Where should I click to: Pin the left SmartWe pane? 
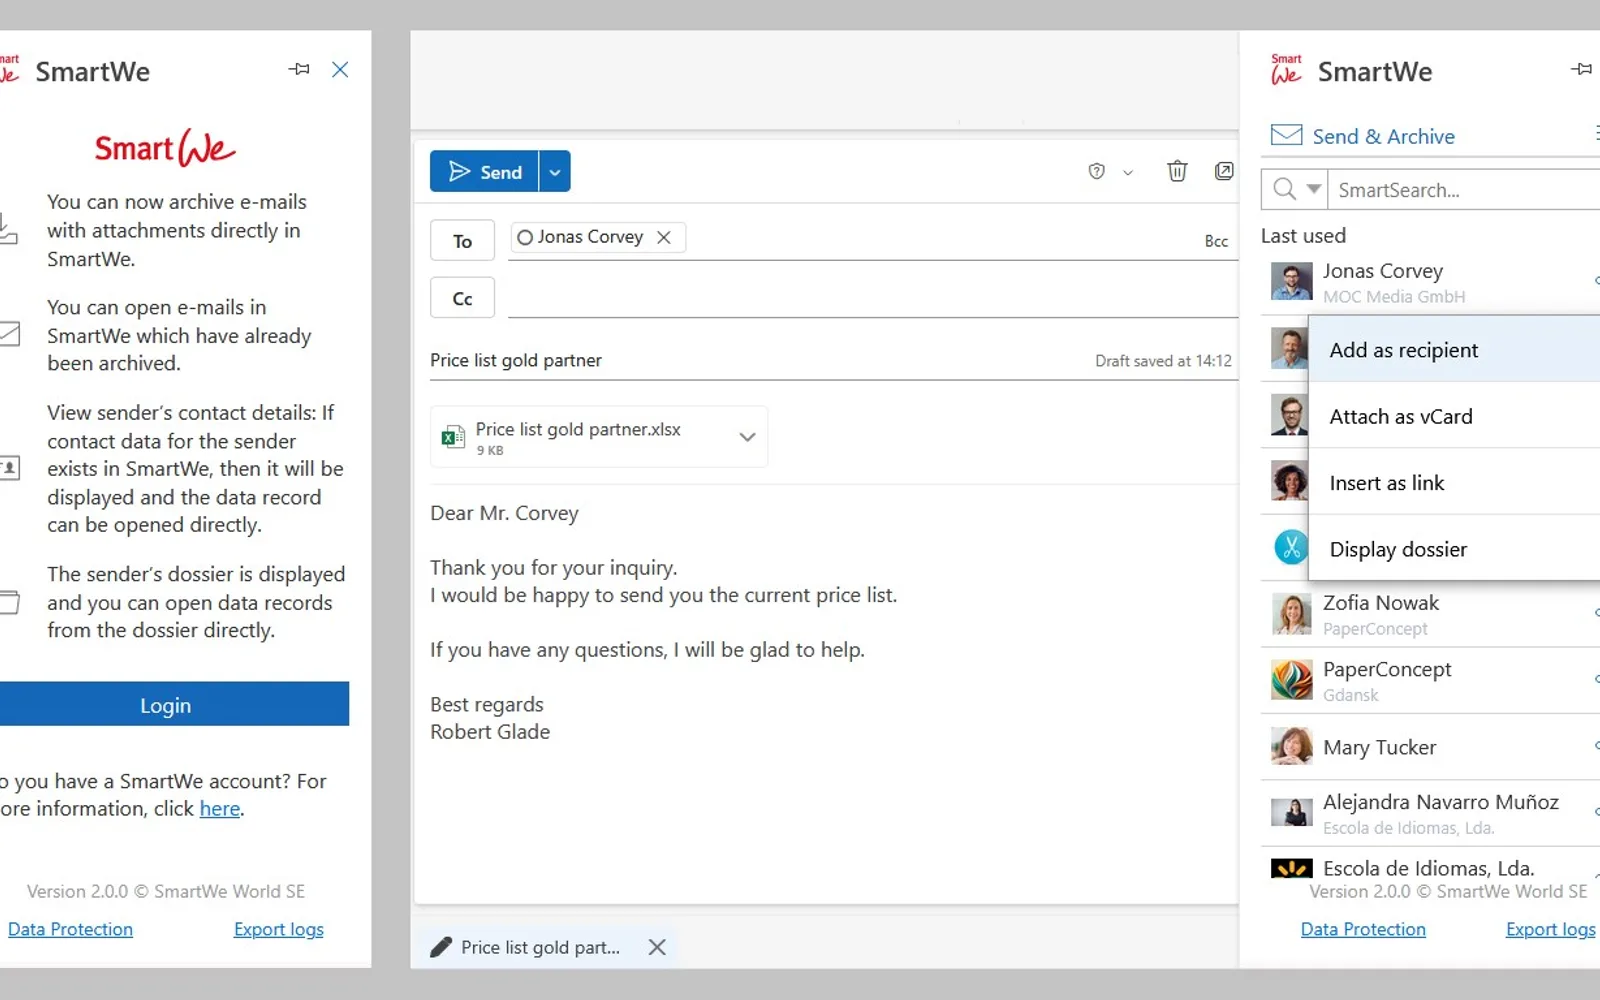tap(299, 69)
